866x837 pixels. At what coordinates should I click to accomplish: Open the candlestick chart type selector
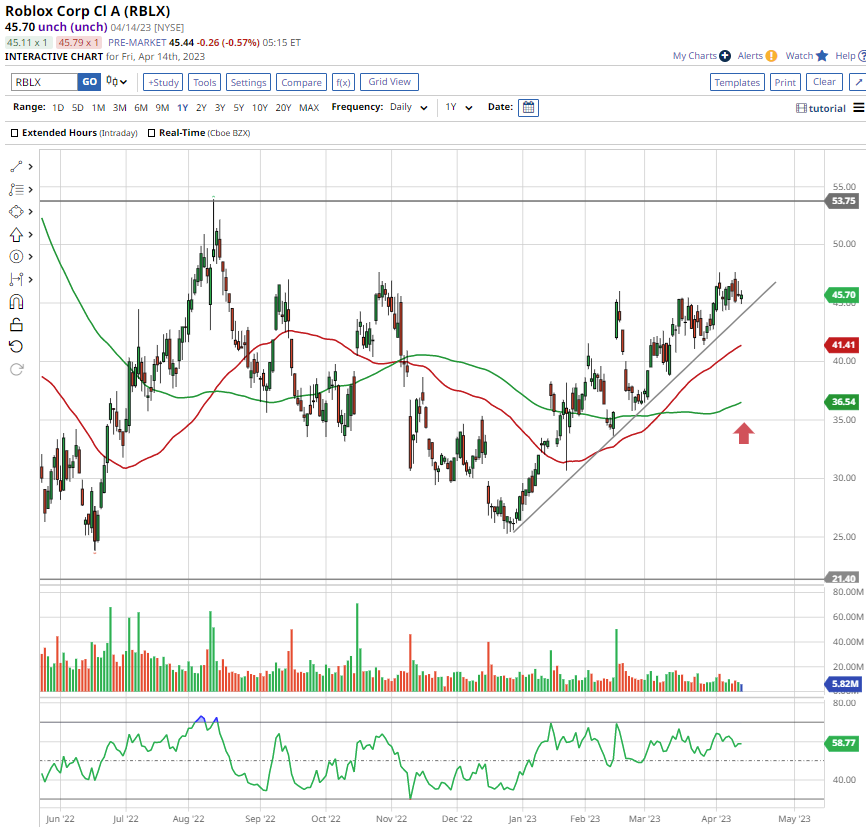tap(117, 82)
